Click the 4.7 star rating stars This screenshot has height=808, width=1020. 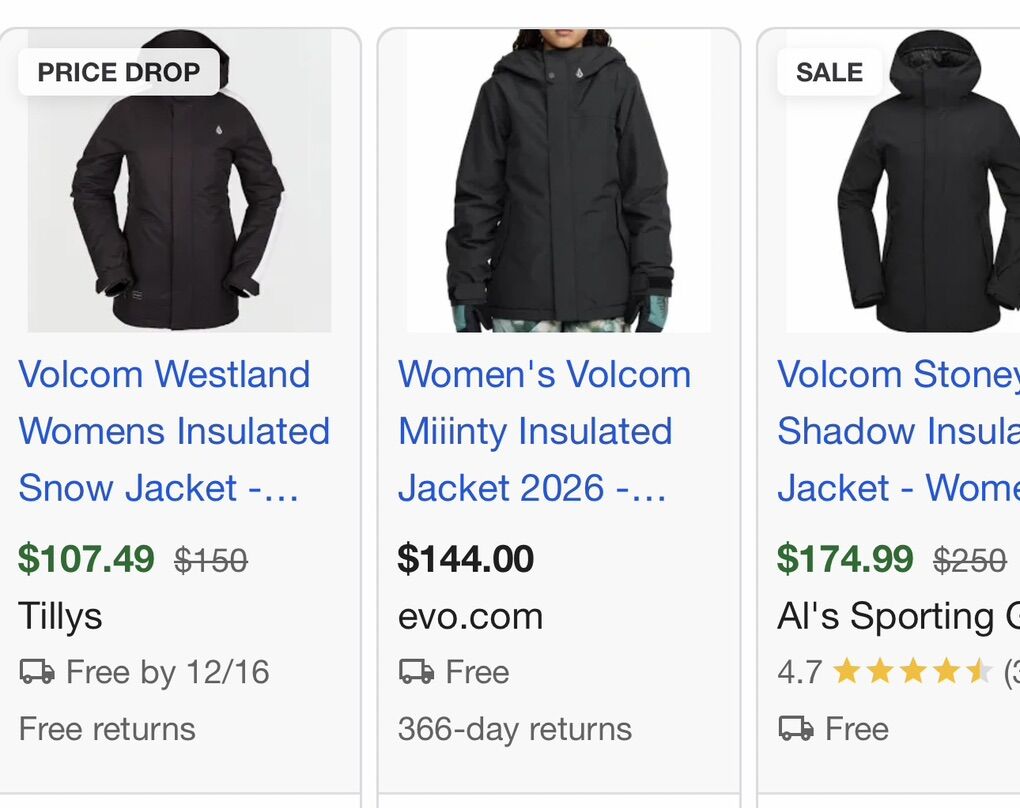coord(911,672)
